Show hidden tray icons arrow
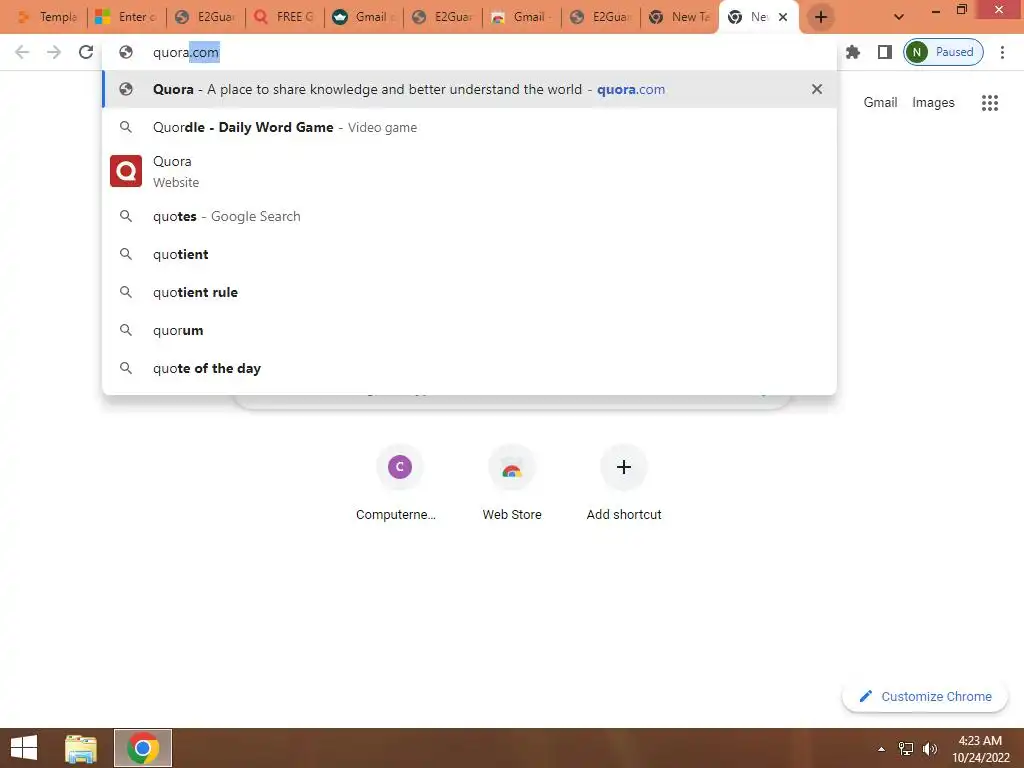 tap(882, 749)
